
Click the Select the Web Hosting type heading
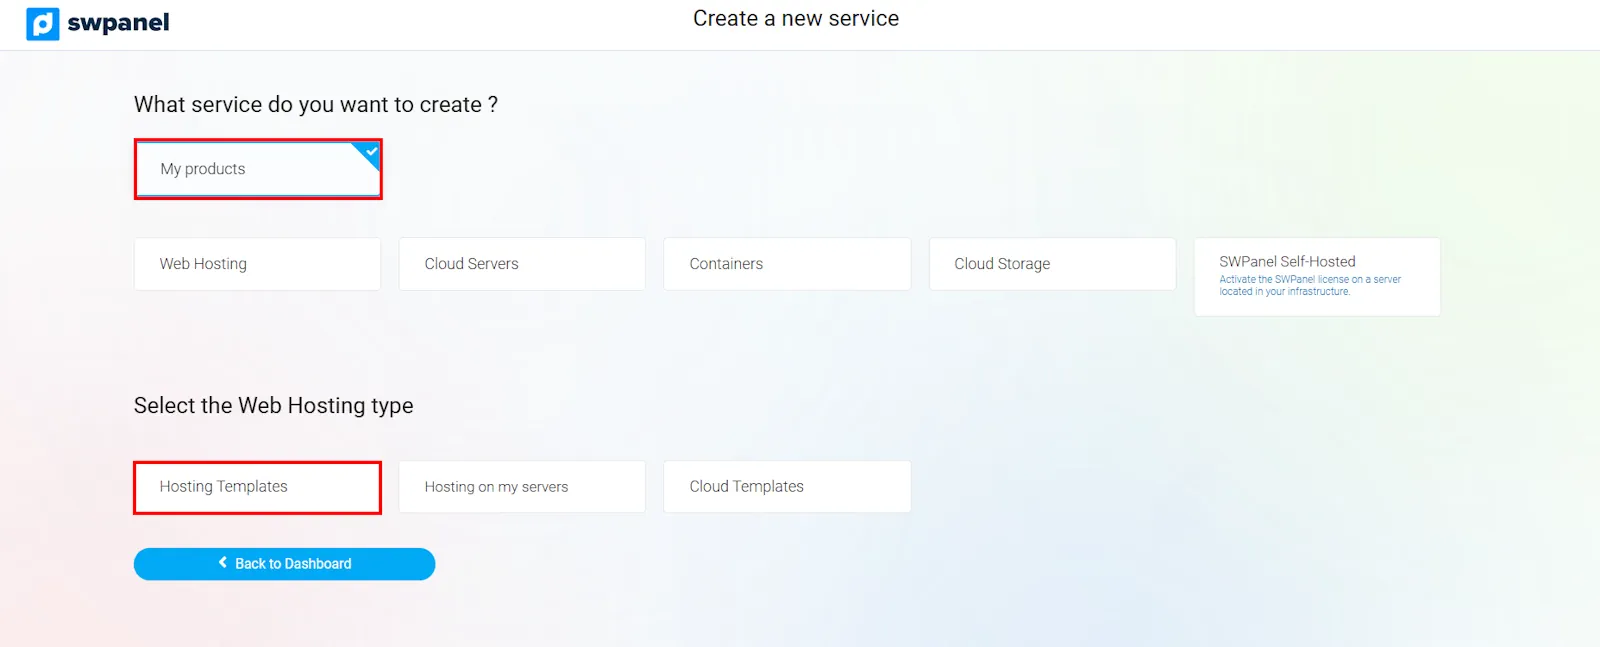[273, 406]
